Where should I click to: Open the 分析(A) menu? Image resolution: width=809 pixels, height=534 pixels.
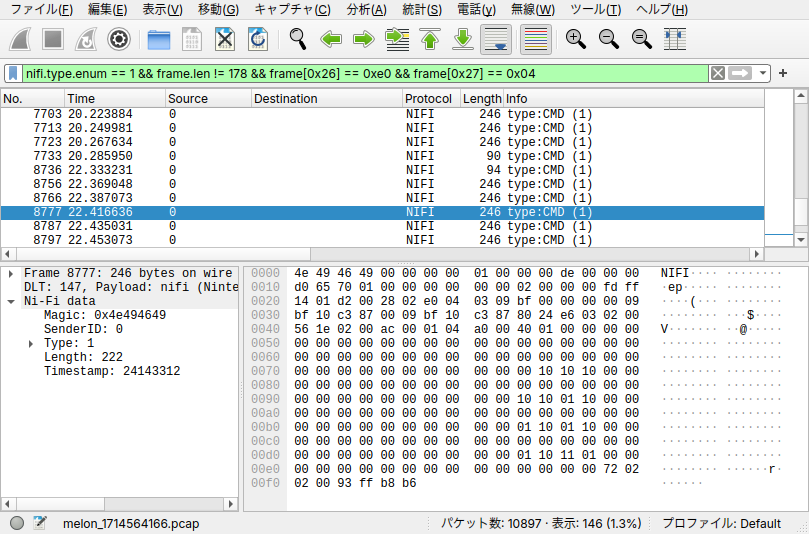pos(366,10)
